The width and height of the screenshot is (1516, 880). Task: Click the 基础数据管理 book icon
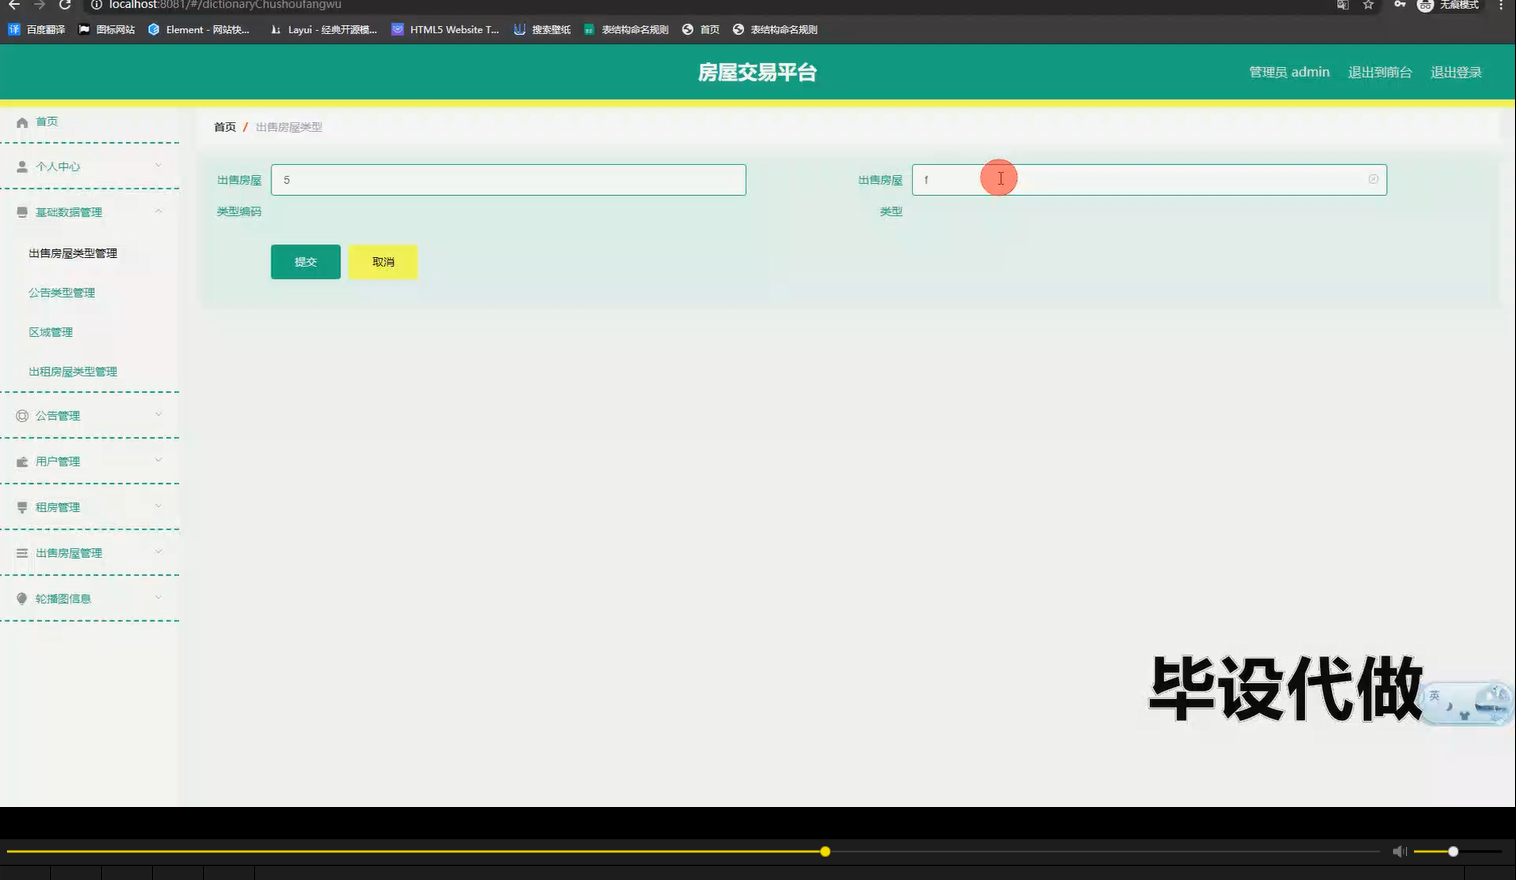tap(21, 212)
